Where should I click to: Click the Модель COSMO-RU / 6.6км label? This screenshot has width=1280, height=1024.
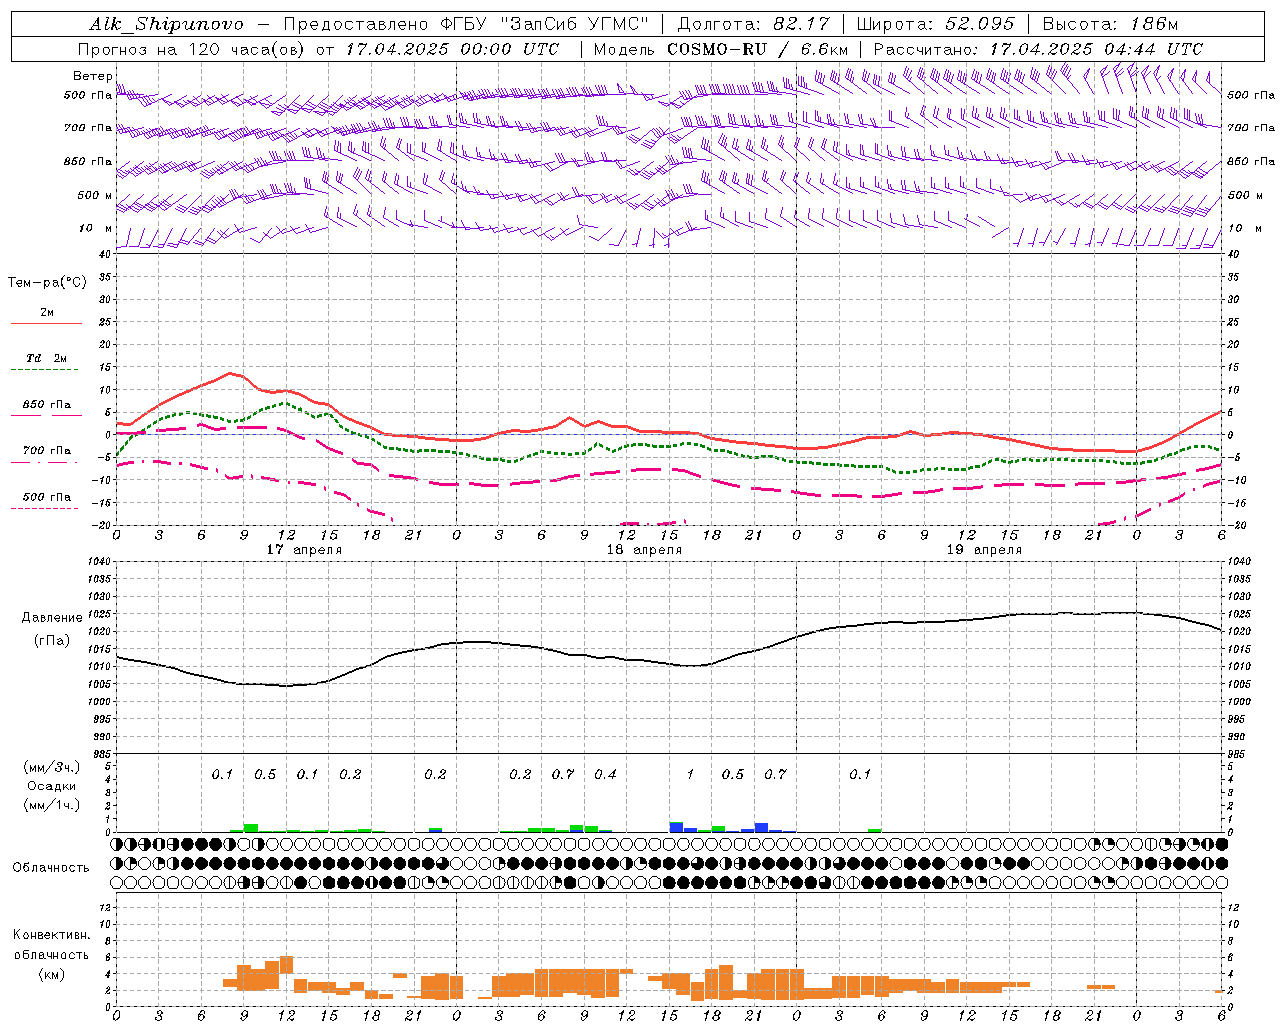pos(721,49)
